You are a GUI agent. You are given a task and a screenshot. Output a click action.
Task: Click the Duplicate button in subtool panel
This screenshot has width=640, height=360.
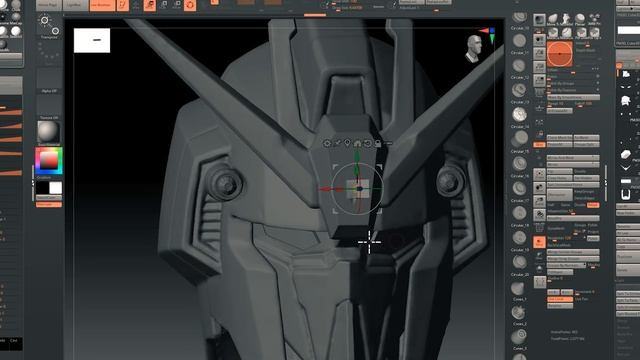point(628,257)
